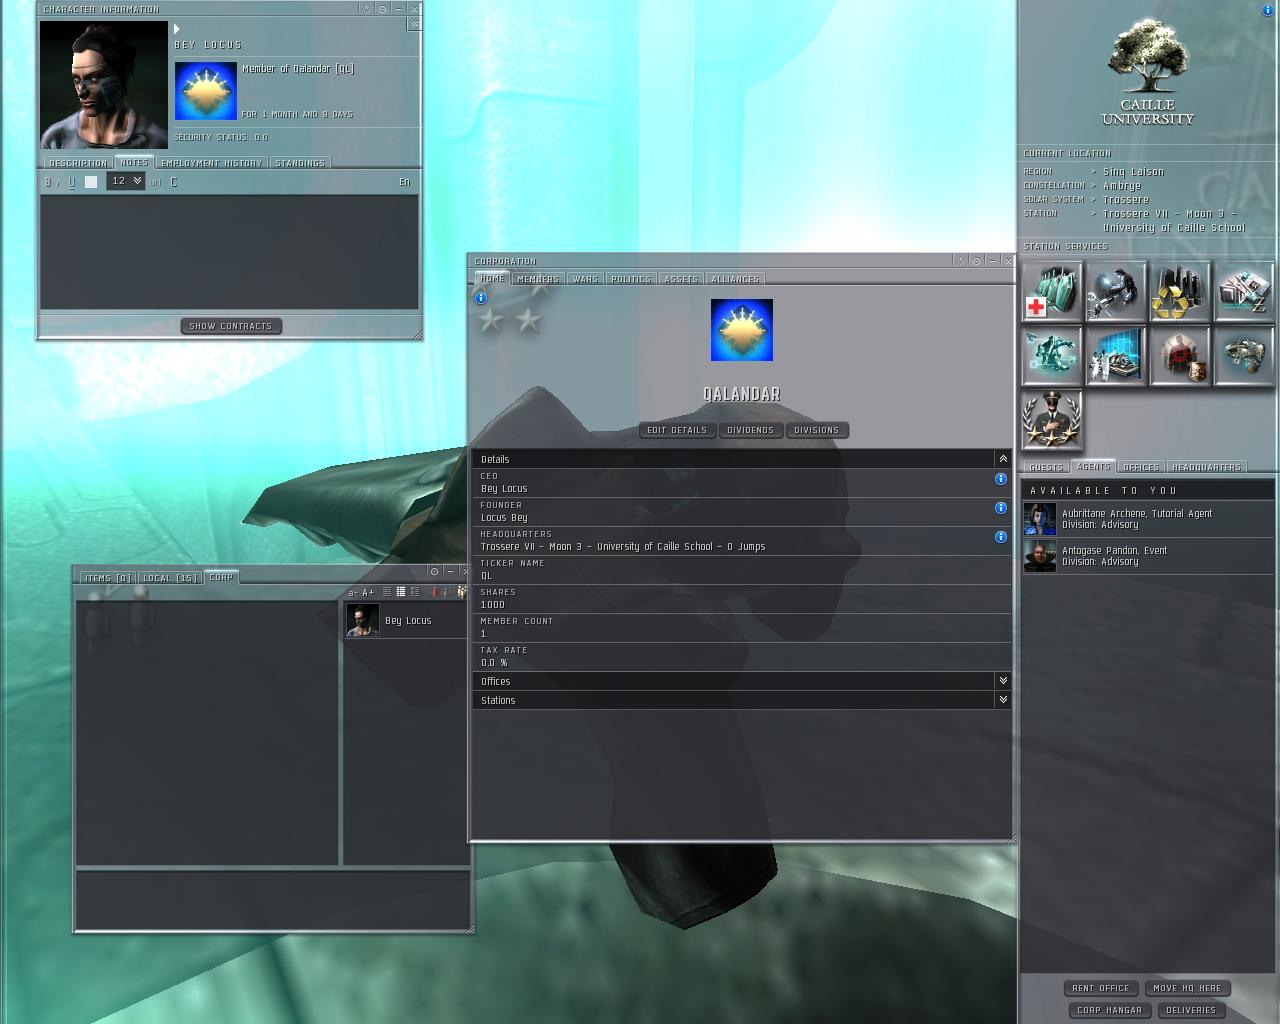
Task: Increase chat font size with A+
Action: pyautogui.click(x=368, y=593)
